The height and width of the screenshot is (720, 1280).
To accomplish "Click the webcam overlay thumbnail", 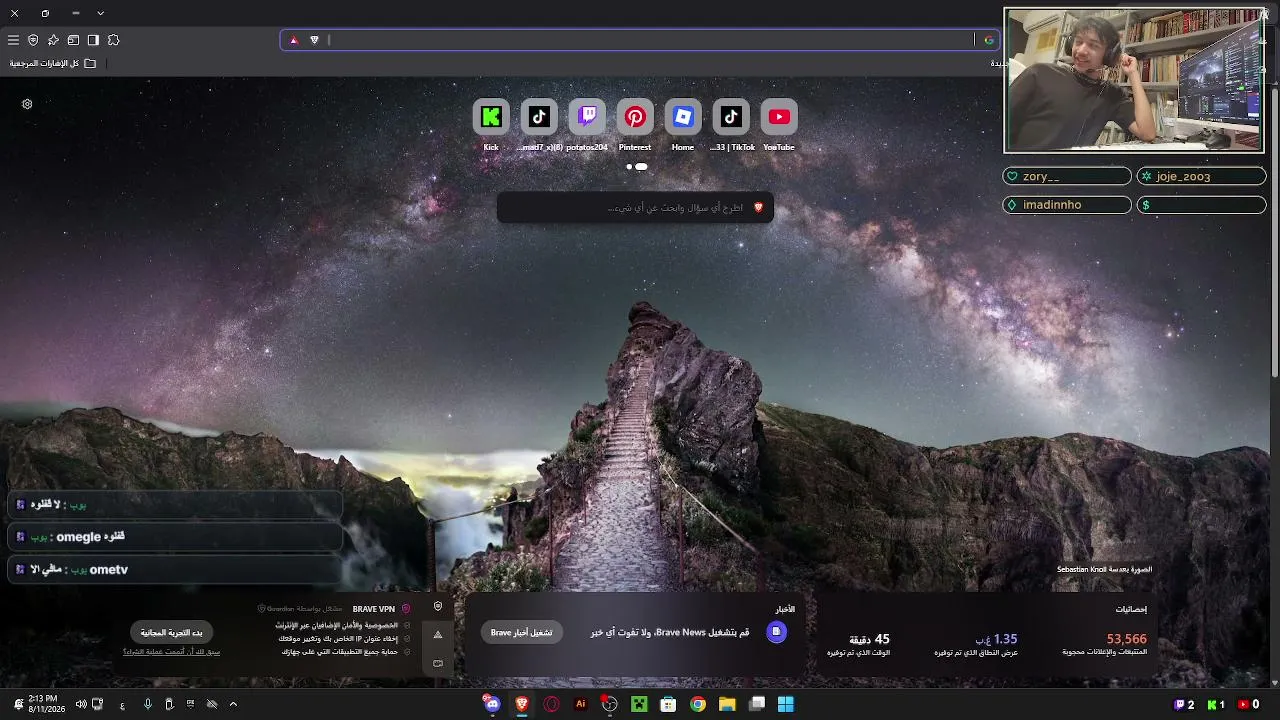I will point(1134,81).
